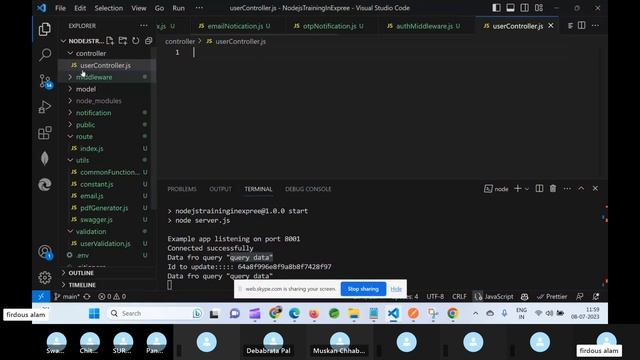Open the Explorer view in activity bar

pyautogui.click(x=44, y=29)
